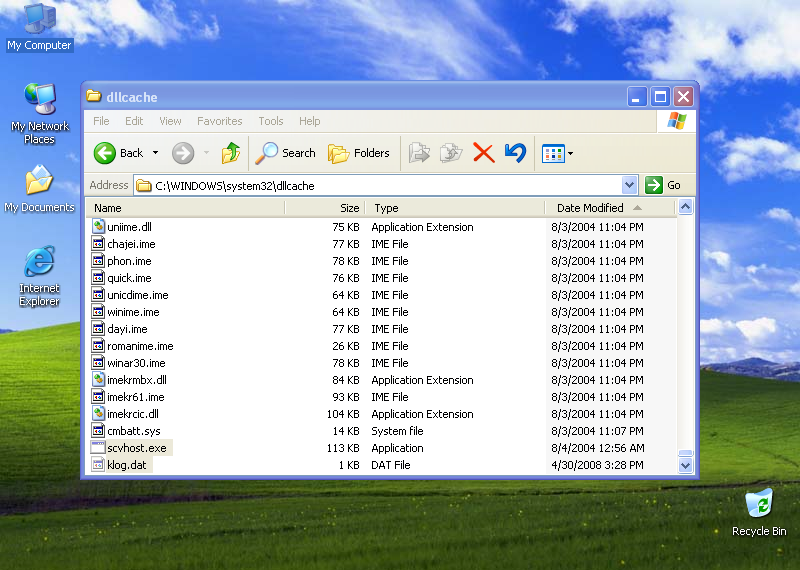Screen dimensions: 800x570
Task: Open the Views dropdown arrow
Action: (x=570, y=153)
